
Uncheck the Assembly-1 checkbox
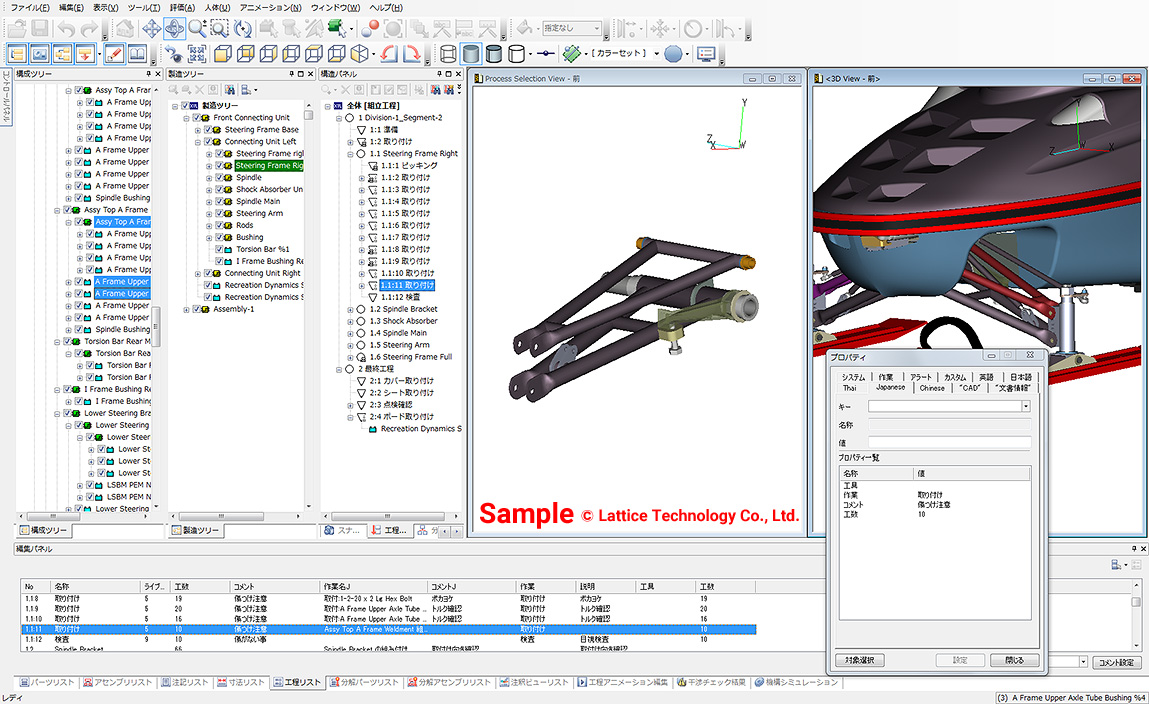click(197, 309)
